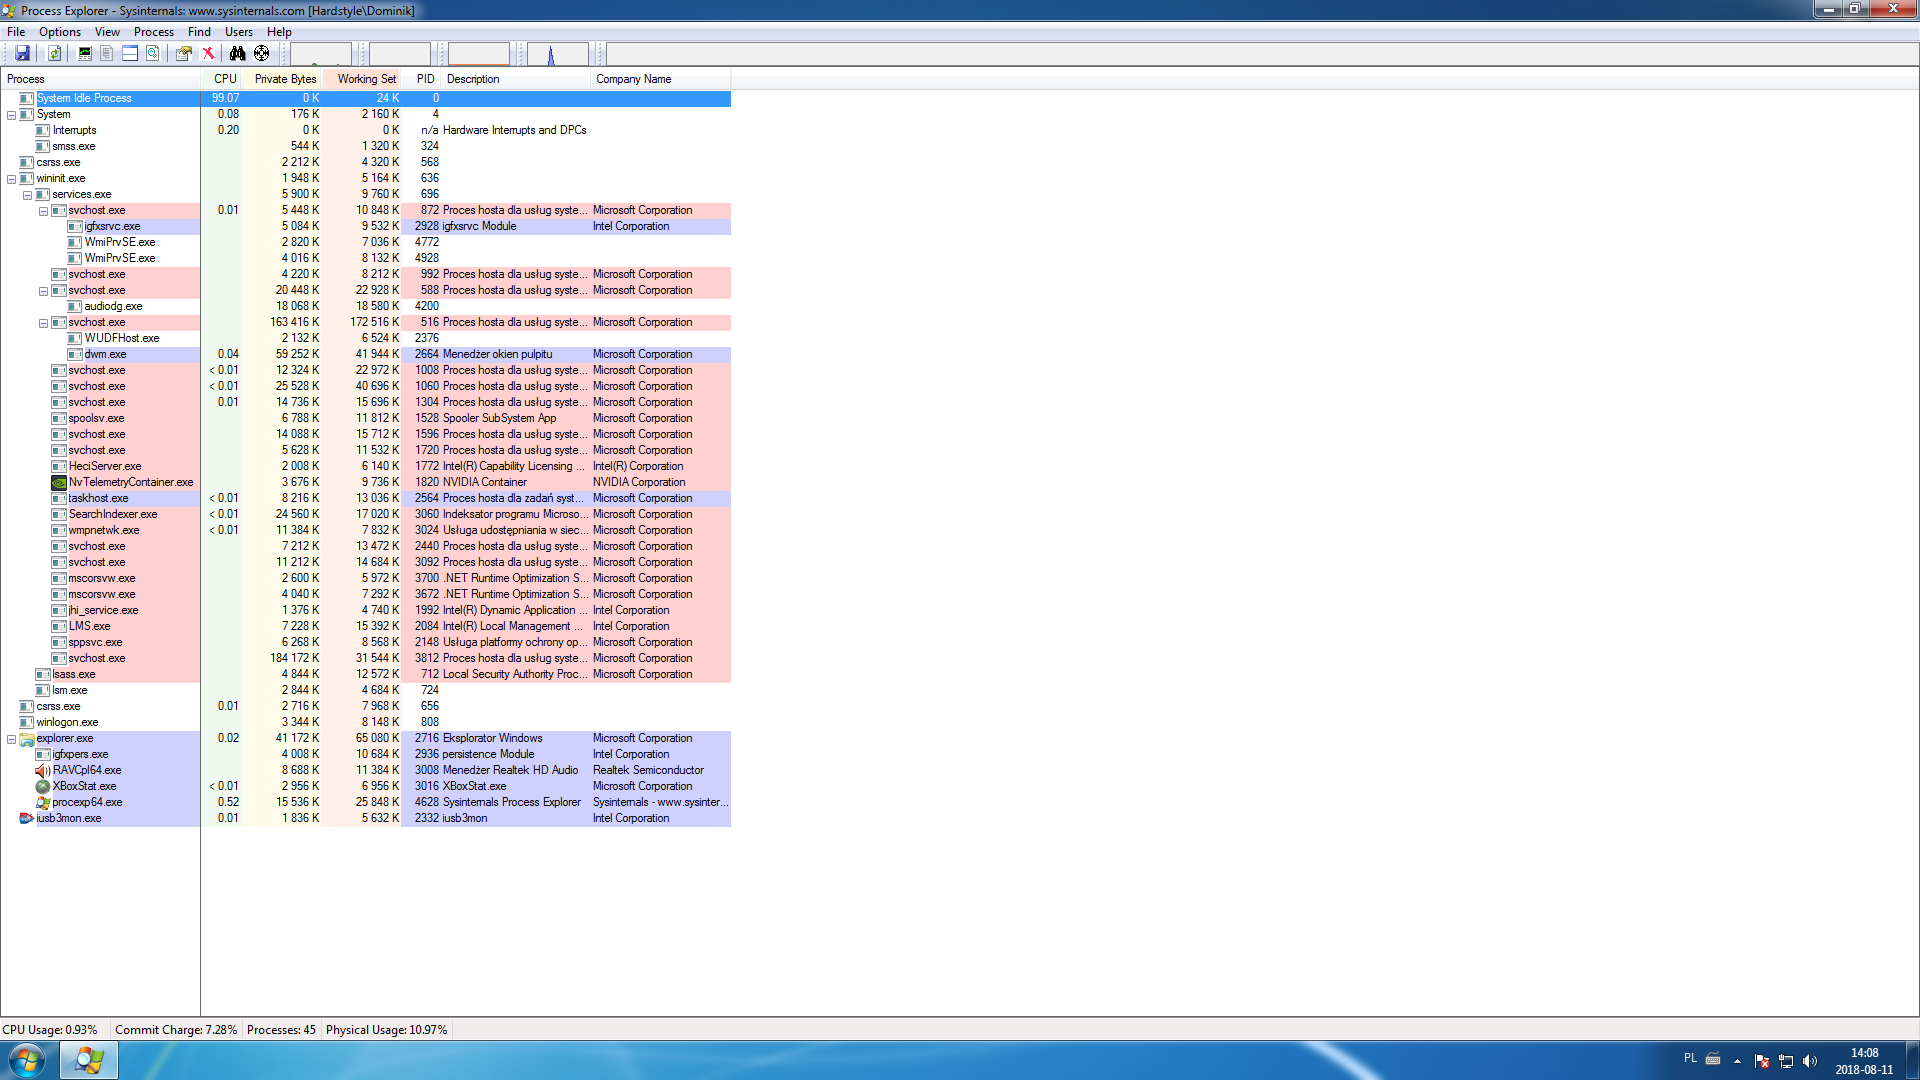Click the Xbox icon beside XBoxStat.exe
This screenshot has width=1920, height=1080.
click(x=43, y=786)
